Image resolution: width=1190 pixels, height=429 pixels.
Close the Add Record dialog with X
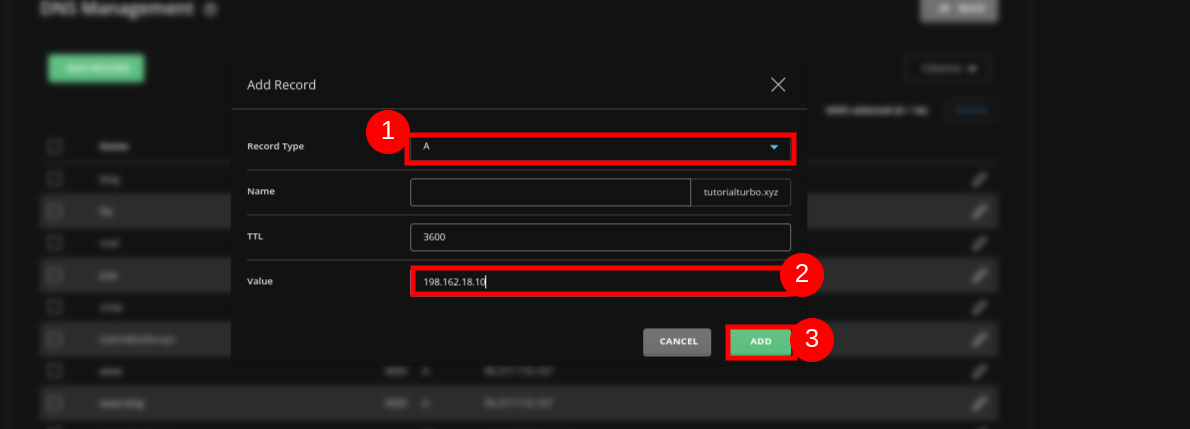click(778, 85)
